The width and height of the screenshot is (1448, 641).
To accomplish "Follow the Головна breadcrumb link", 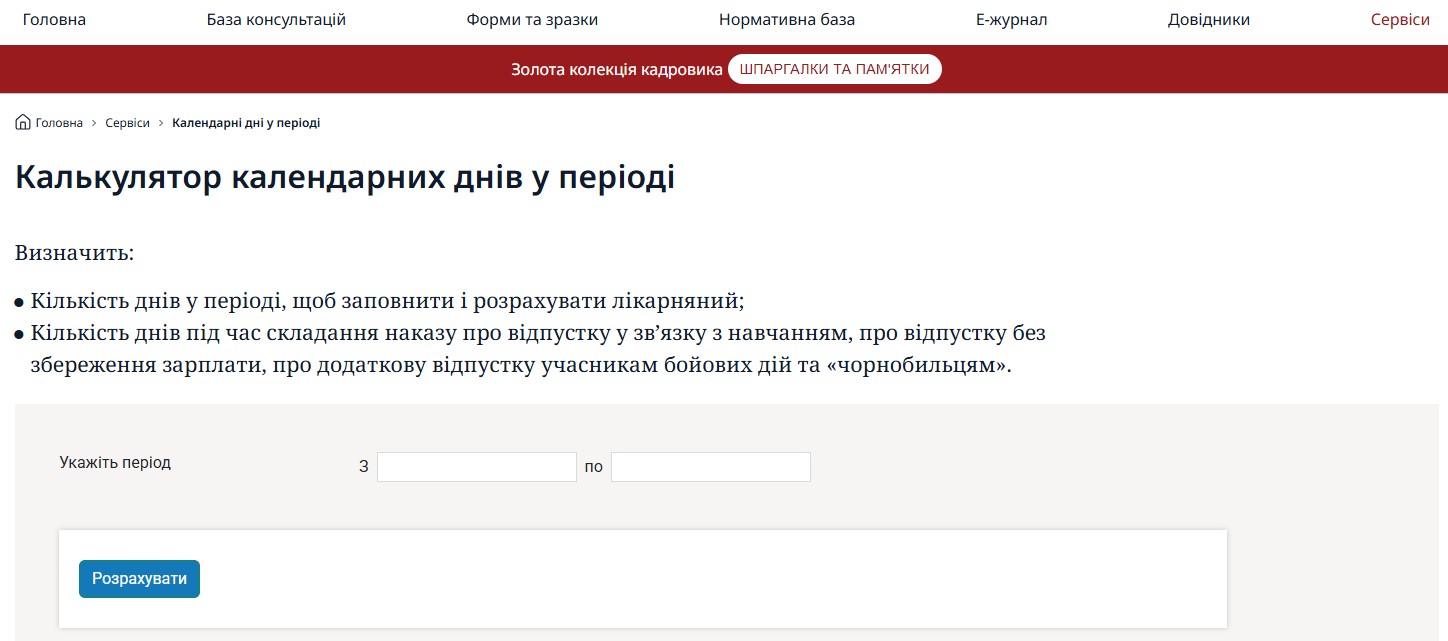I will click(x=59, y=123).
